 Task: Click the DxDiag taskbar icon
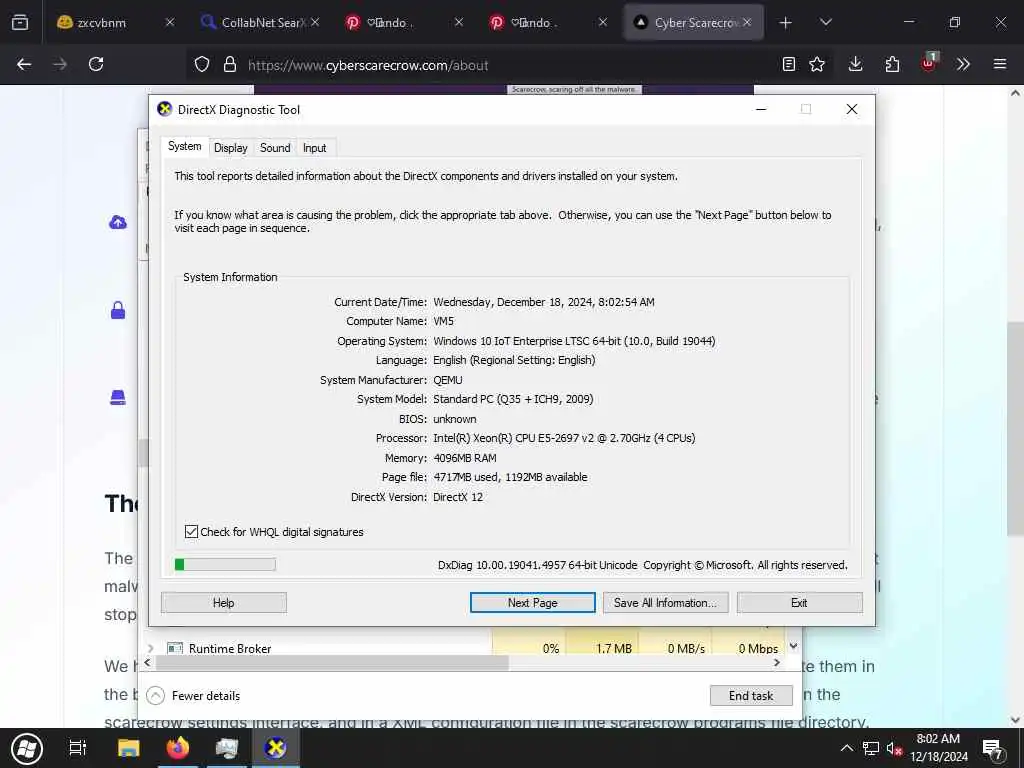tap(276, 748)
